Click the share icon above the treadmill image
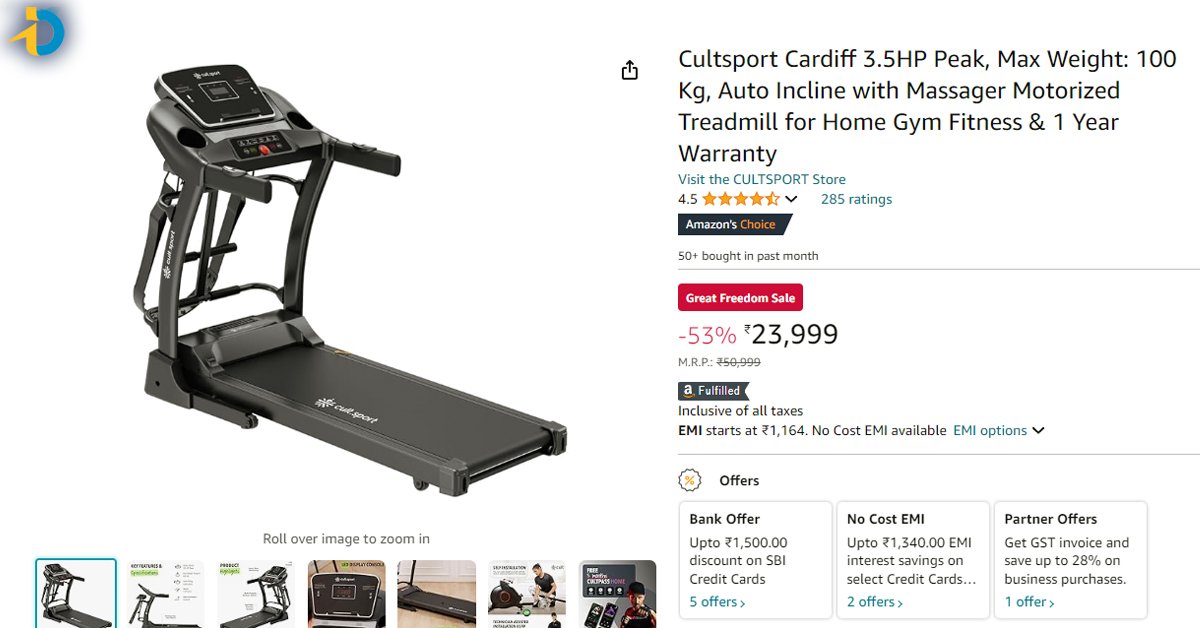 click(x=629, y=70)
